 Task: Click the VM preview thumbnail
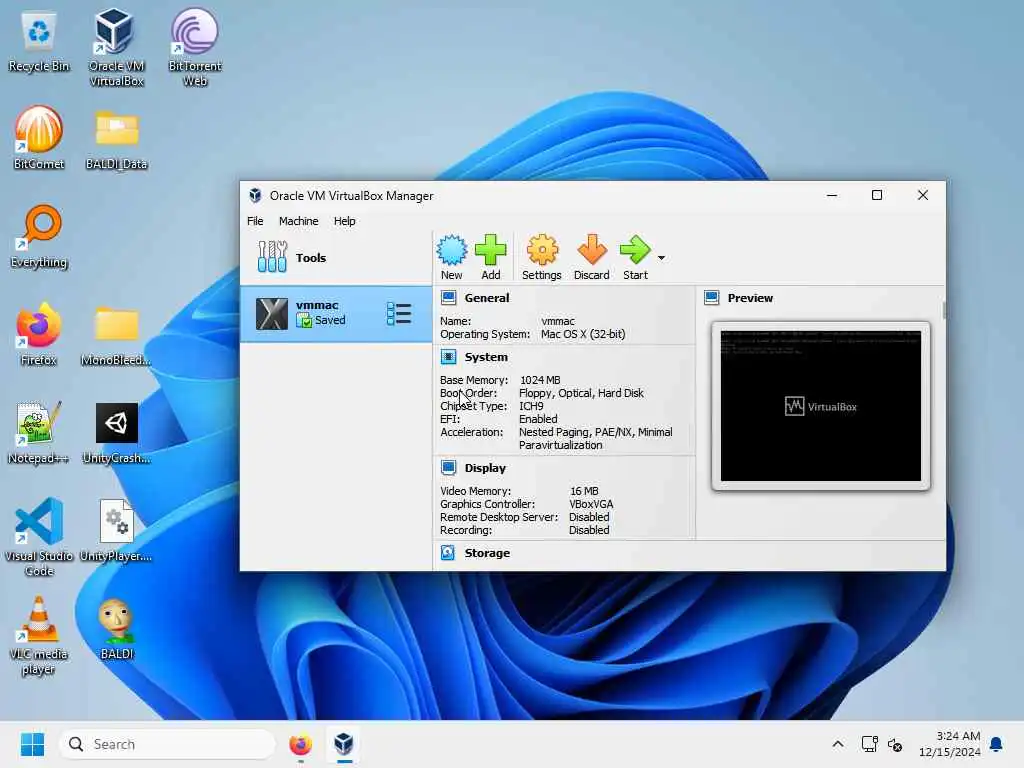point(821,406)
